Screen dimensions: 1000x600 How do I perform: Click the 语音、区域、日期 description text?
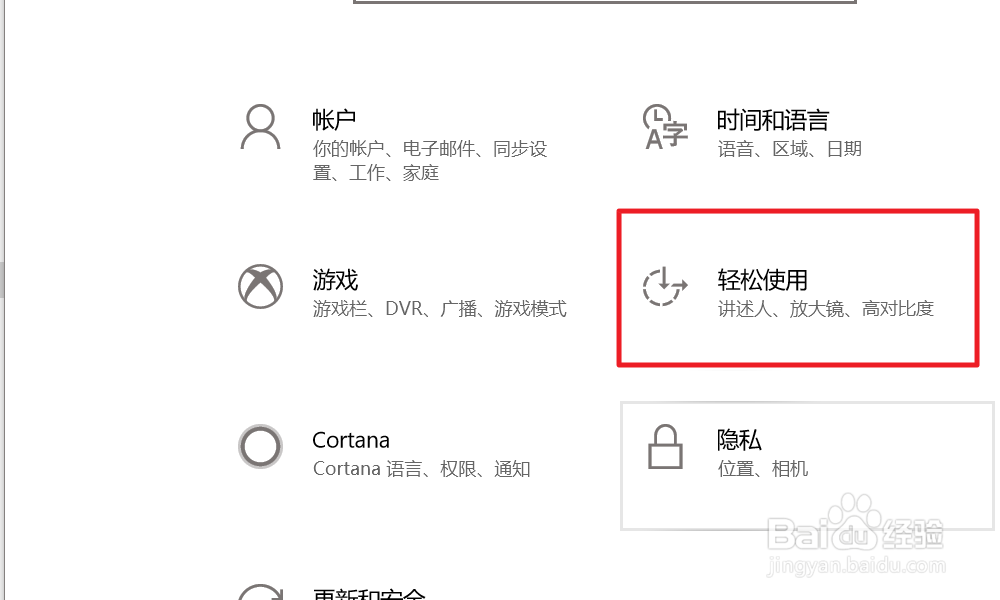coord(790,149)
